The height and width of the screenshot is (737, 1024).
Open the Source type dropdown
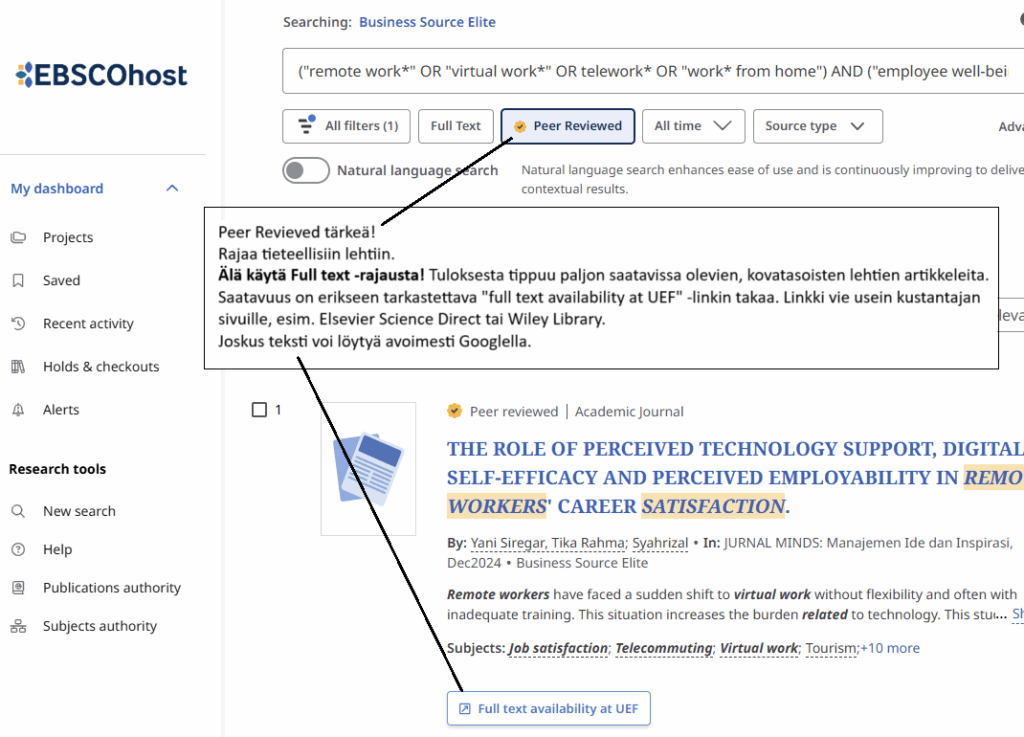point(818,126)
